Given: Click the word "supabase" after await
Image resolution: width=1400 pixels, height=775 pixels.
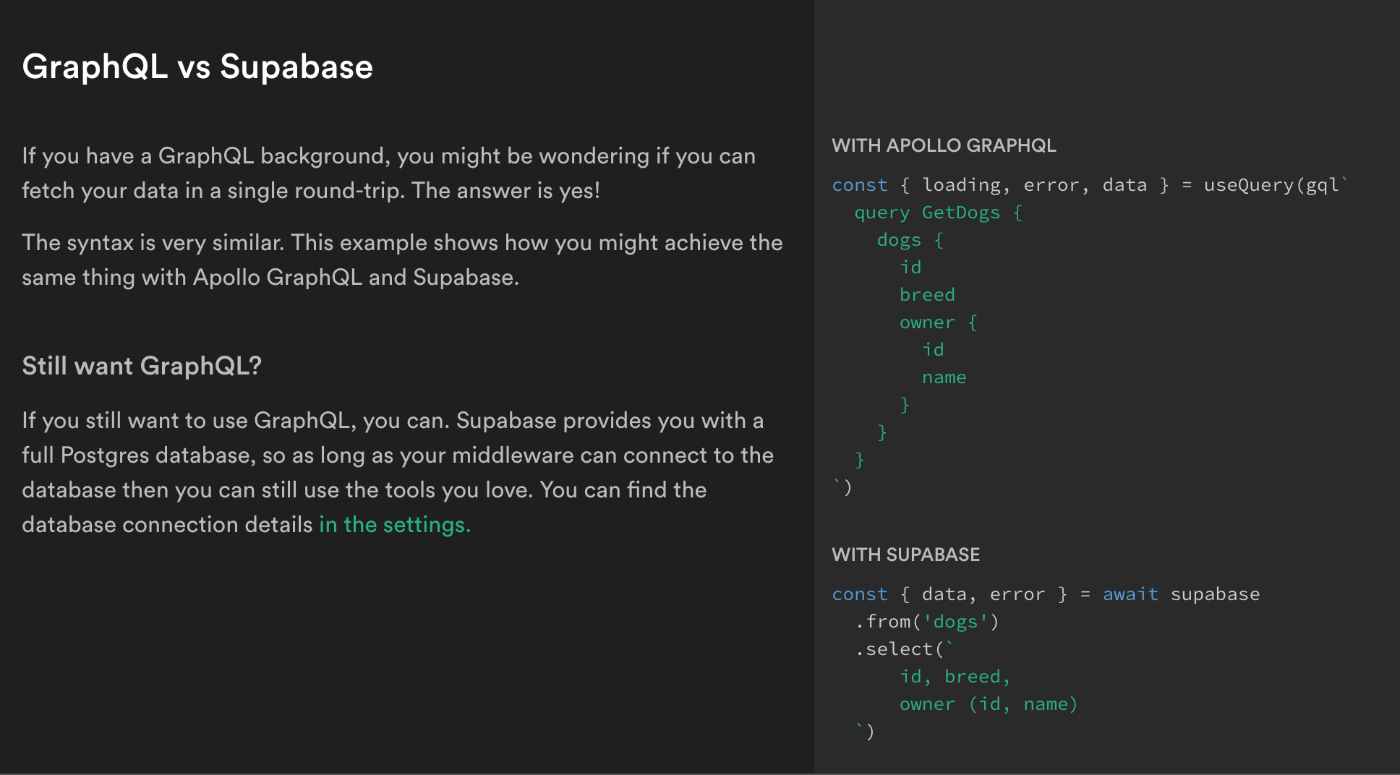Looking at the screenshot, I should (x=1215, y=595).
